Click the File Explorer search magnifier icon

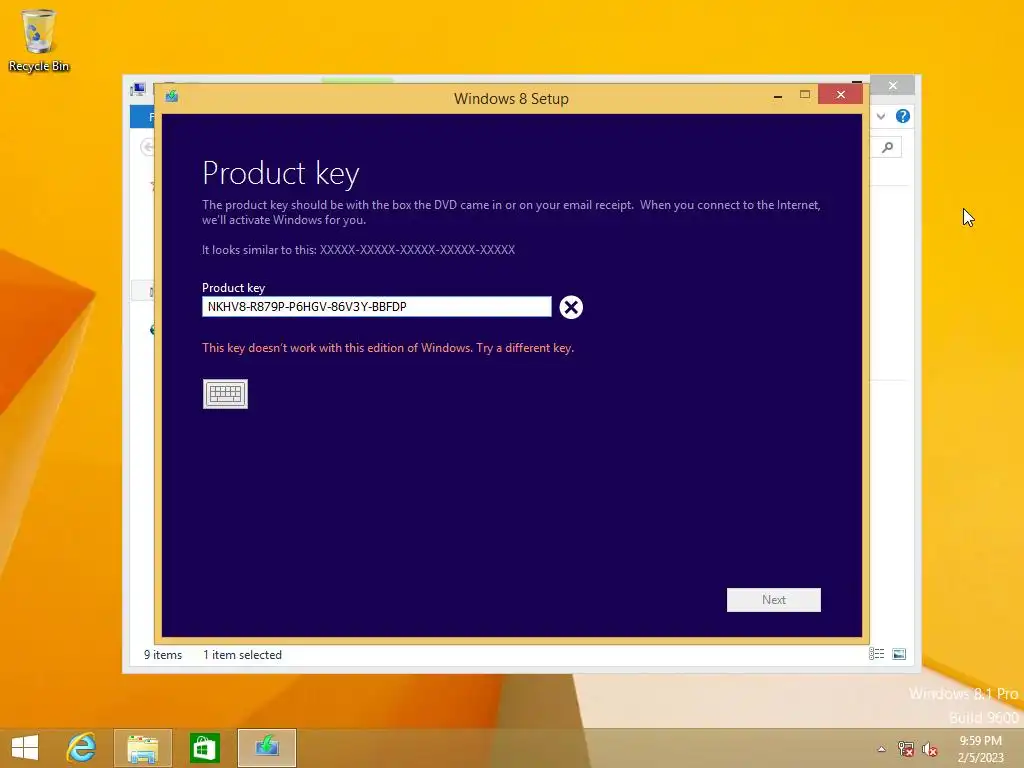(888, 148)
